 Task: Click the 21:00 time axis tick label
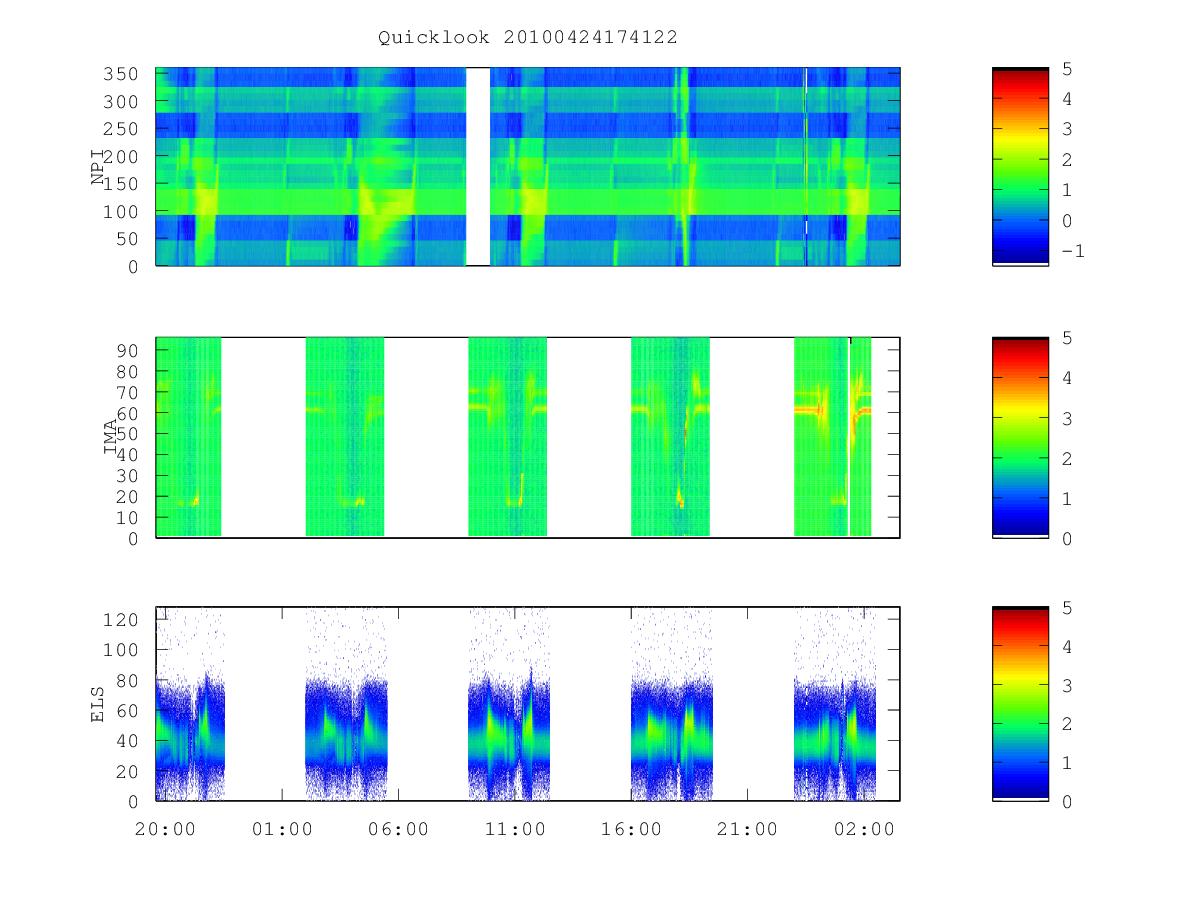tap(748, 830)
